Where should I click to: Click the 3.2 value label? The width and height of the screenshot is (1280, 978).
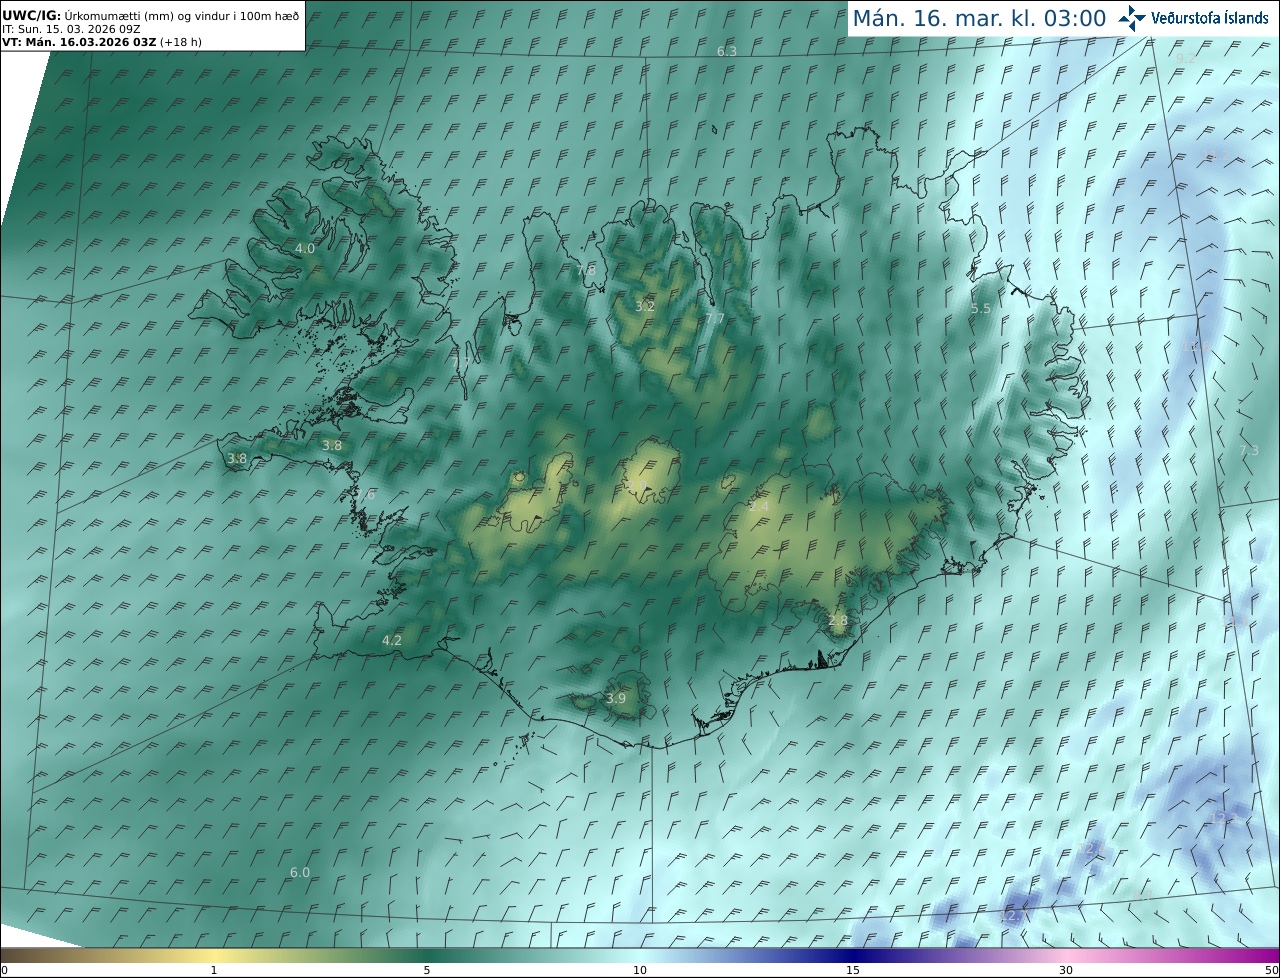point(645,306)
